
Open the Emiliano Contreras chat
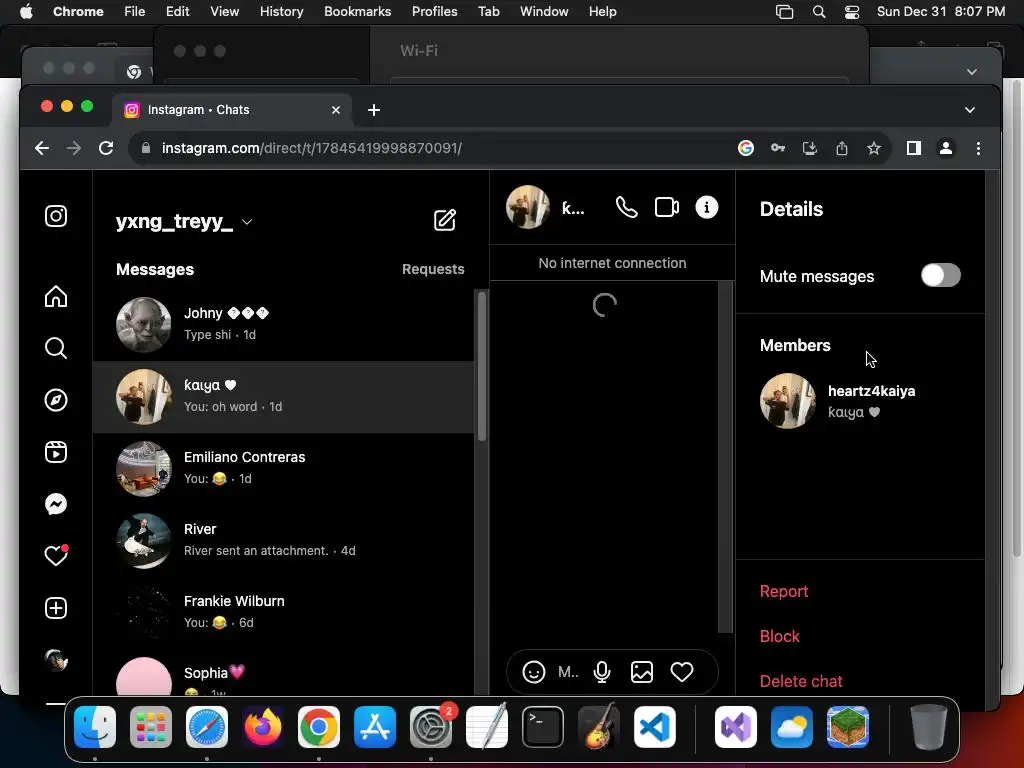coord(284,468)
